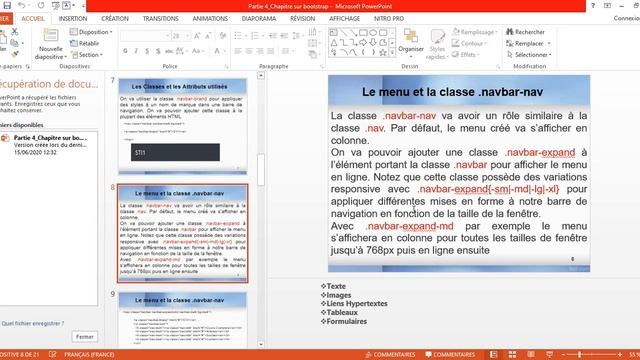640x360 pixels.
Task: Insert a rectangle from the shapes gallery
Action: 363,32
